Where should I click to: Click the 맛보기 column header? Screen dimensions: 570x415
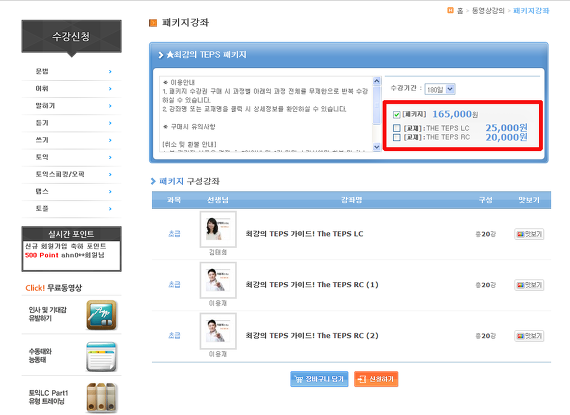click(x=529, y=200)
